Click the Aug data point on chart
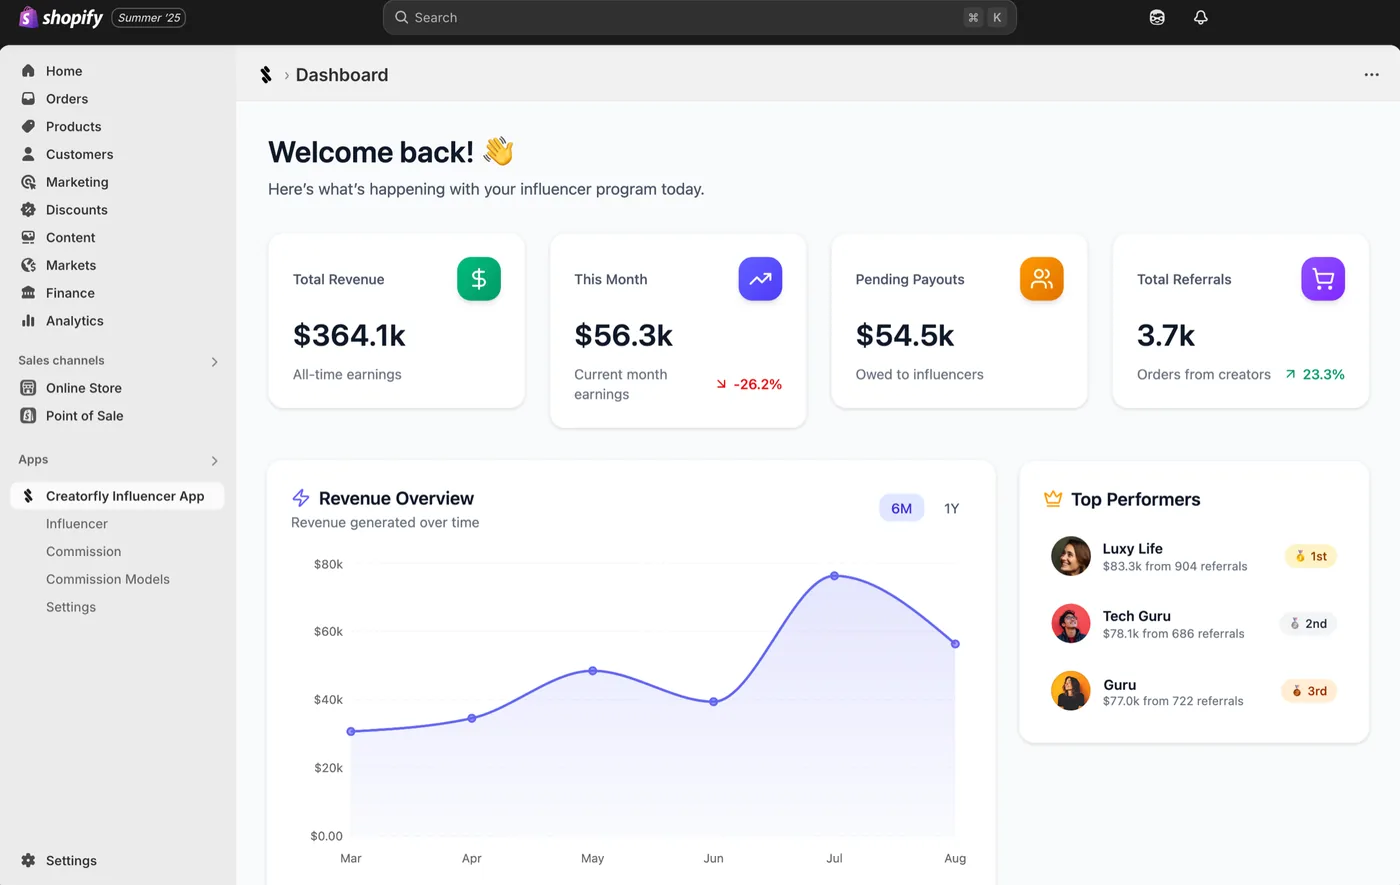Screen dimensions: 1400x885 pyautogui.click(x=955, y=644)
